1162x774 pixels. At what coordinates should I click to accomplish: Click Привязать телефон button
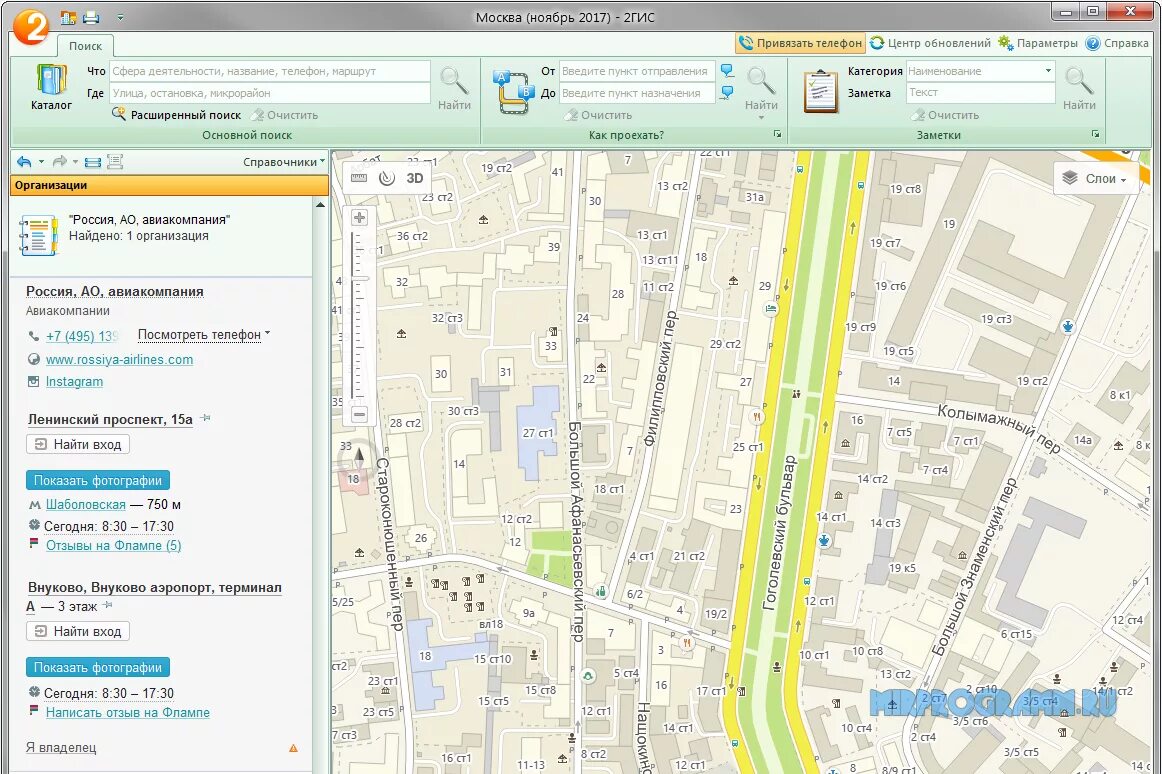tap(800, 43)
